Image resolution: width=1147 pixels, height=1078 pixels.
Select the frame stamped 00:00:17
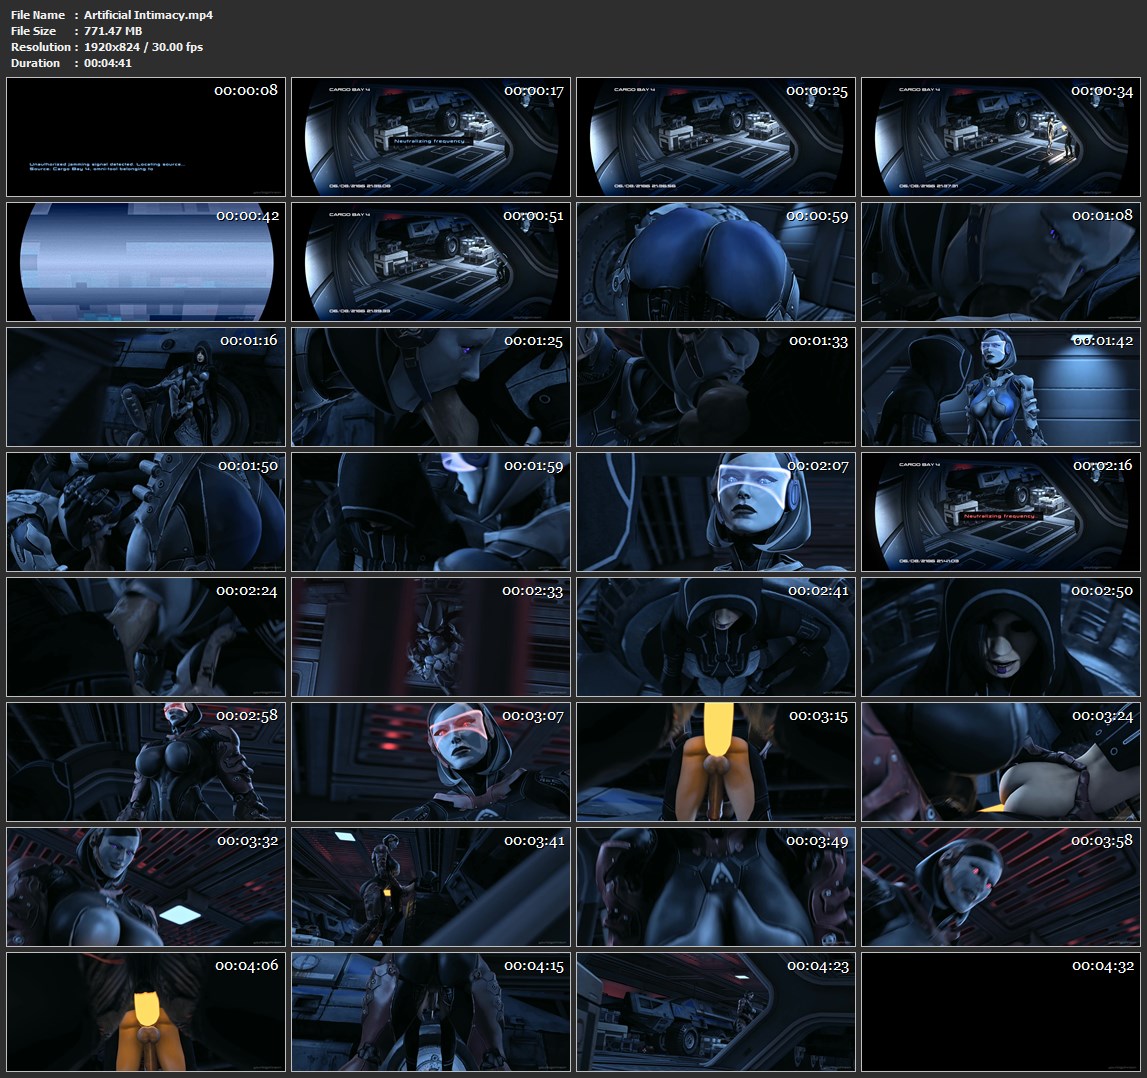coord(430,137)
